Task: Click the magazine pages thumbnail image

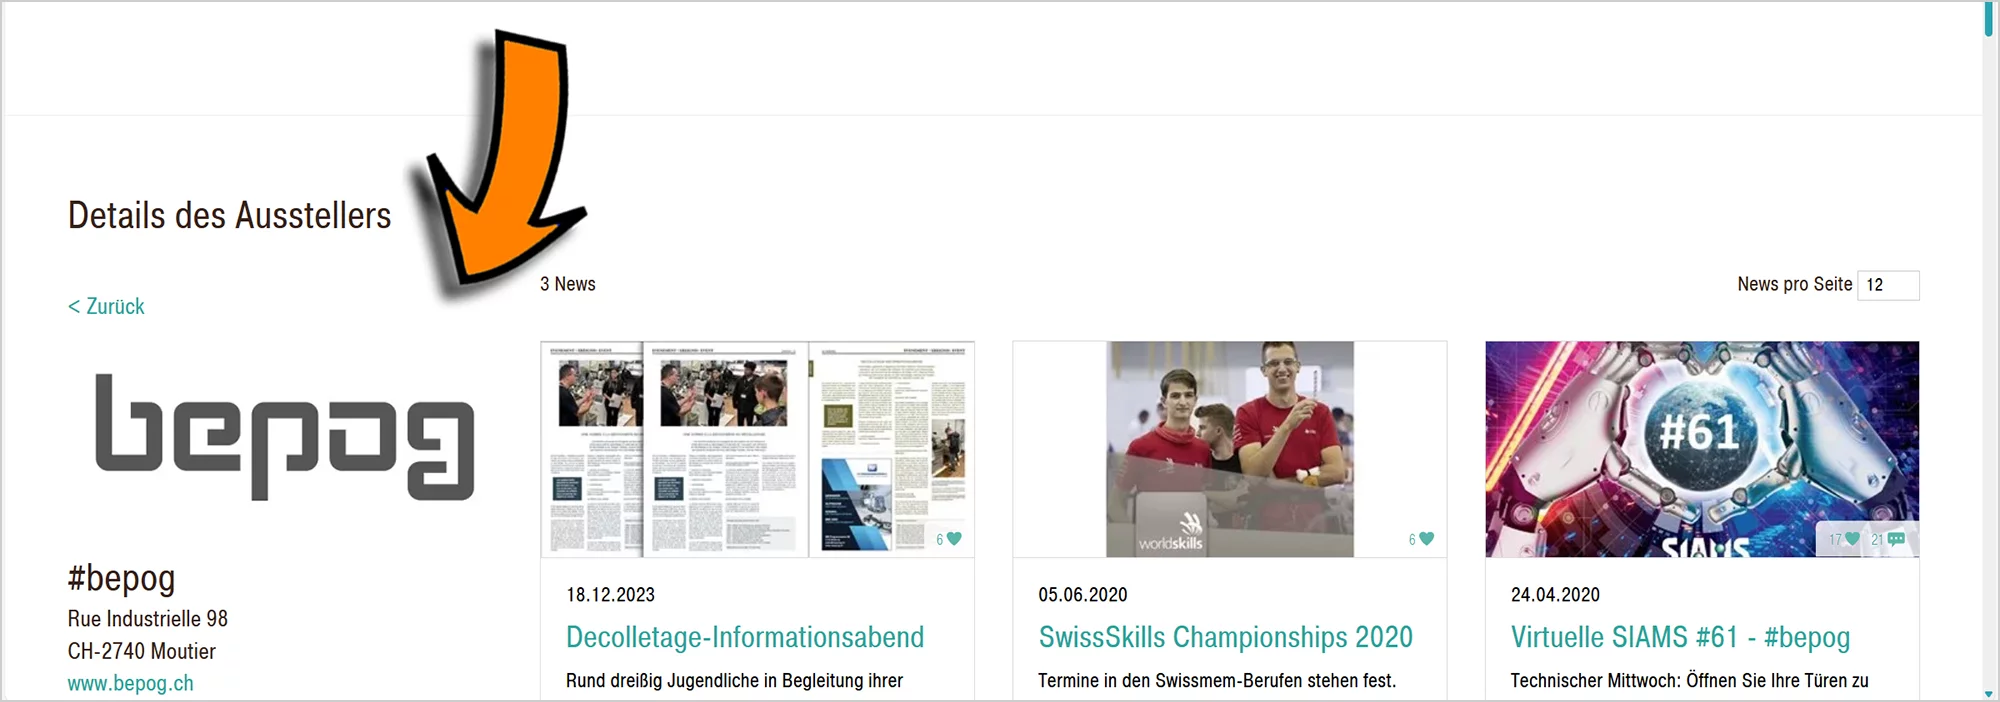Action: (x=757, y=449)
